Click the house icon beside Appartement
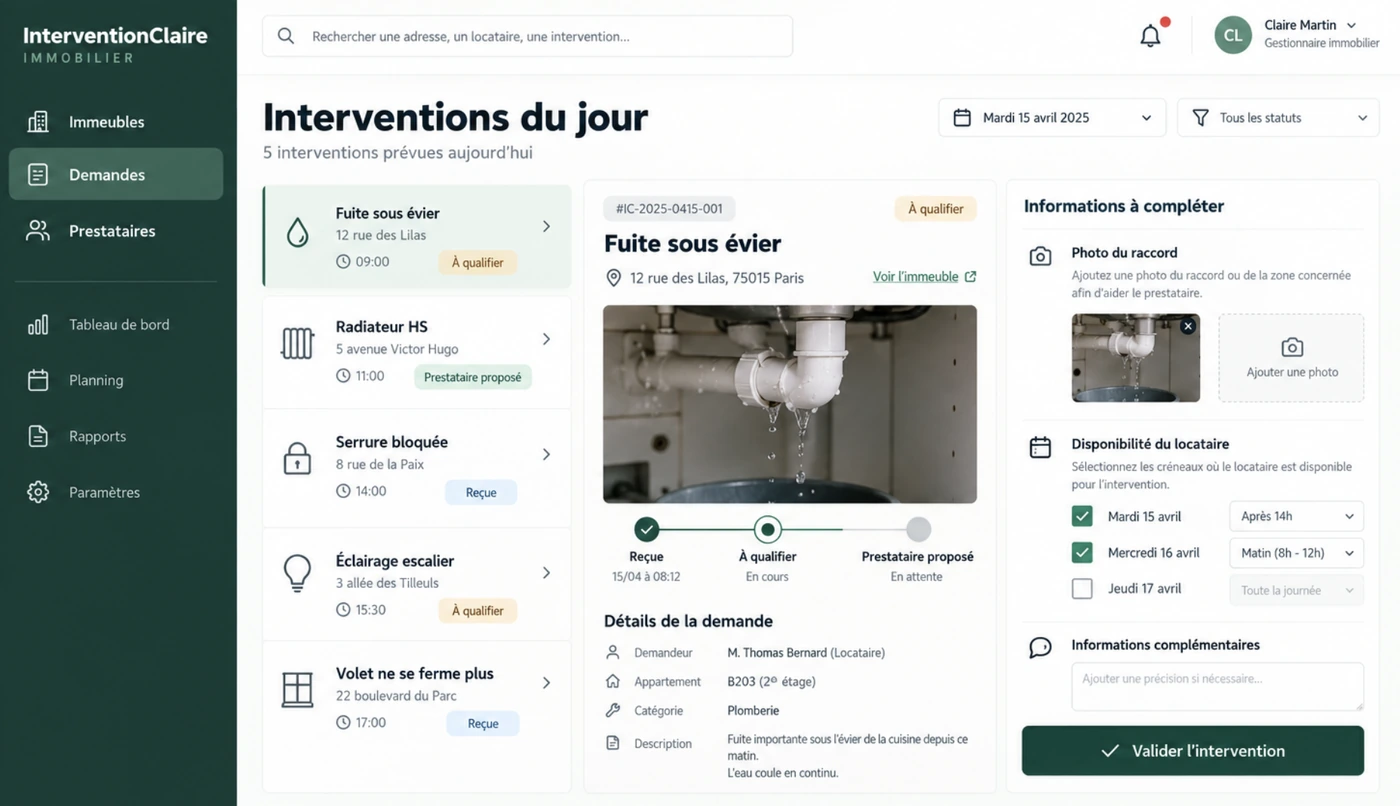Image resolution: width=1400 pixels, height=806 pixels. point(613,681)
